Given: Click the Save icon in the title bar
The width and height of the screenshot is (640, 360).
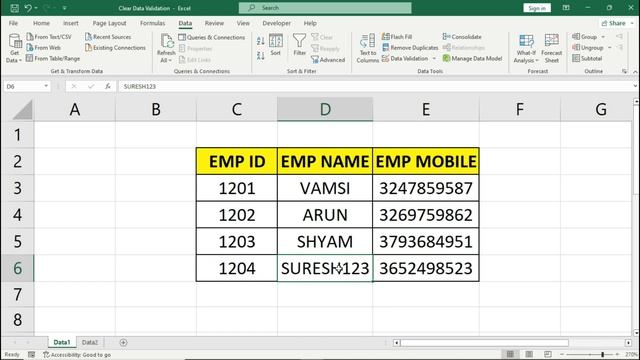Looking at the screenshot, I should pyautogui.click(x=14, y=8).
